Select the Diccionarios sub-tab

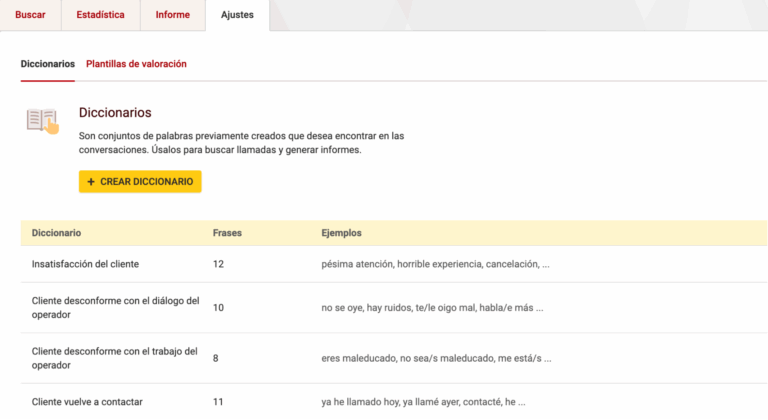click(x=47, y=63)
